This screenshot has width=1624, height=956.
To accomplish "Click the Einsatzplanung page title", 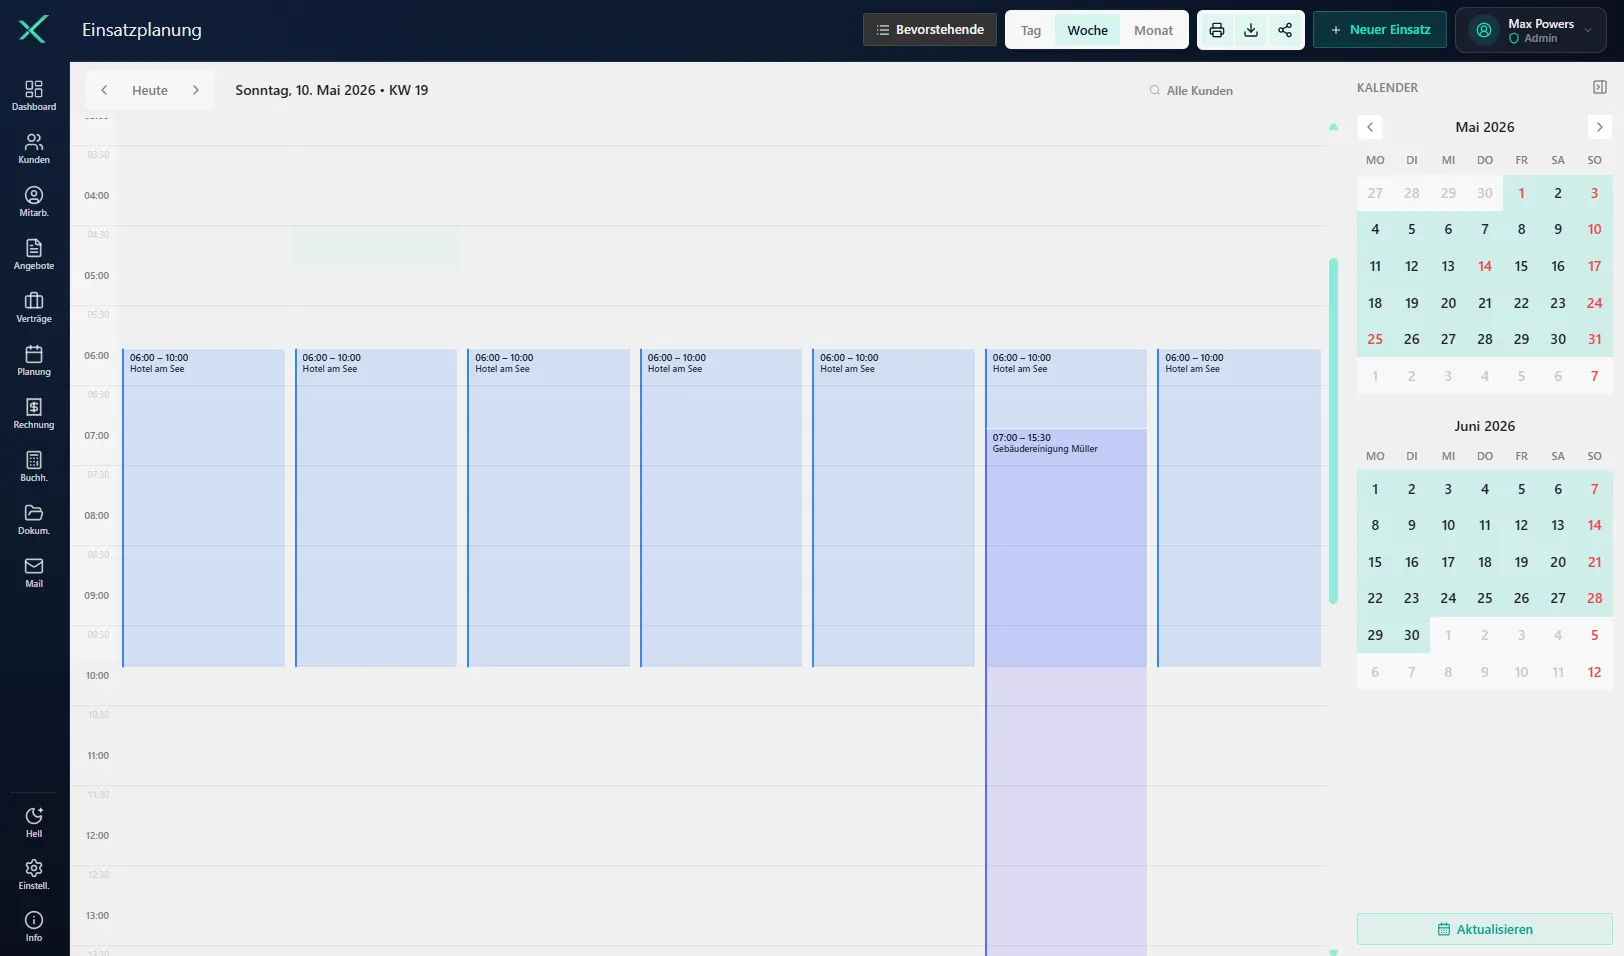I will [x=142, y=30].
